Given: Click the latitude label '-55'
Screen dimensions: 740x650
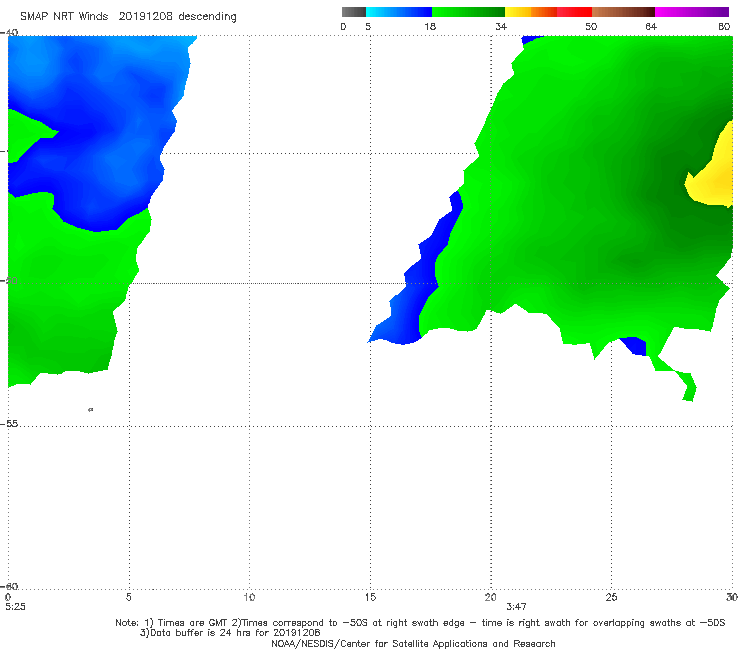Looking at the screenshot, I should pyautogui.click(x=9, y=424).
